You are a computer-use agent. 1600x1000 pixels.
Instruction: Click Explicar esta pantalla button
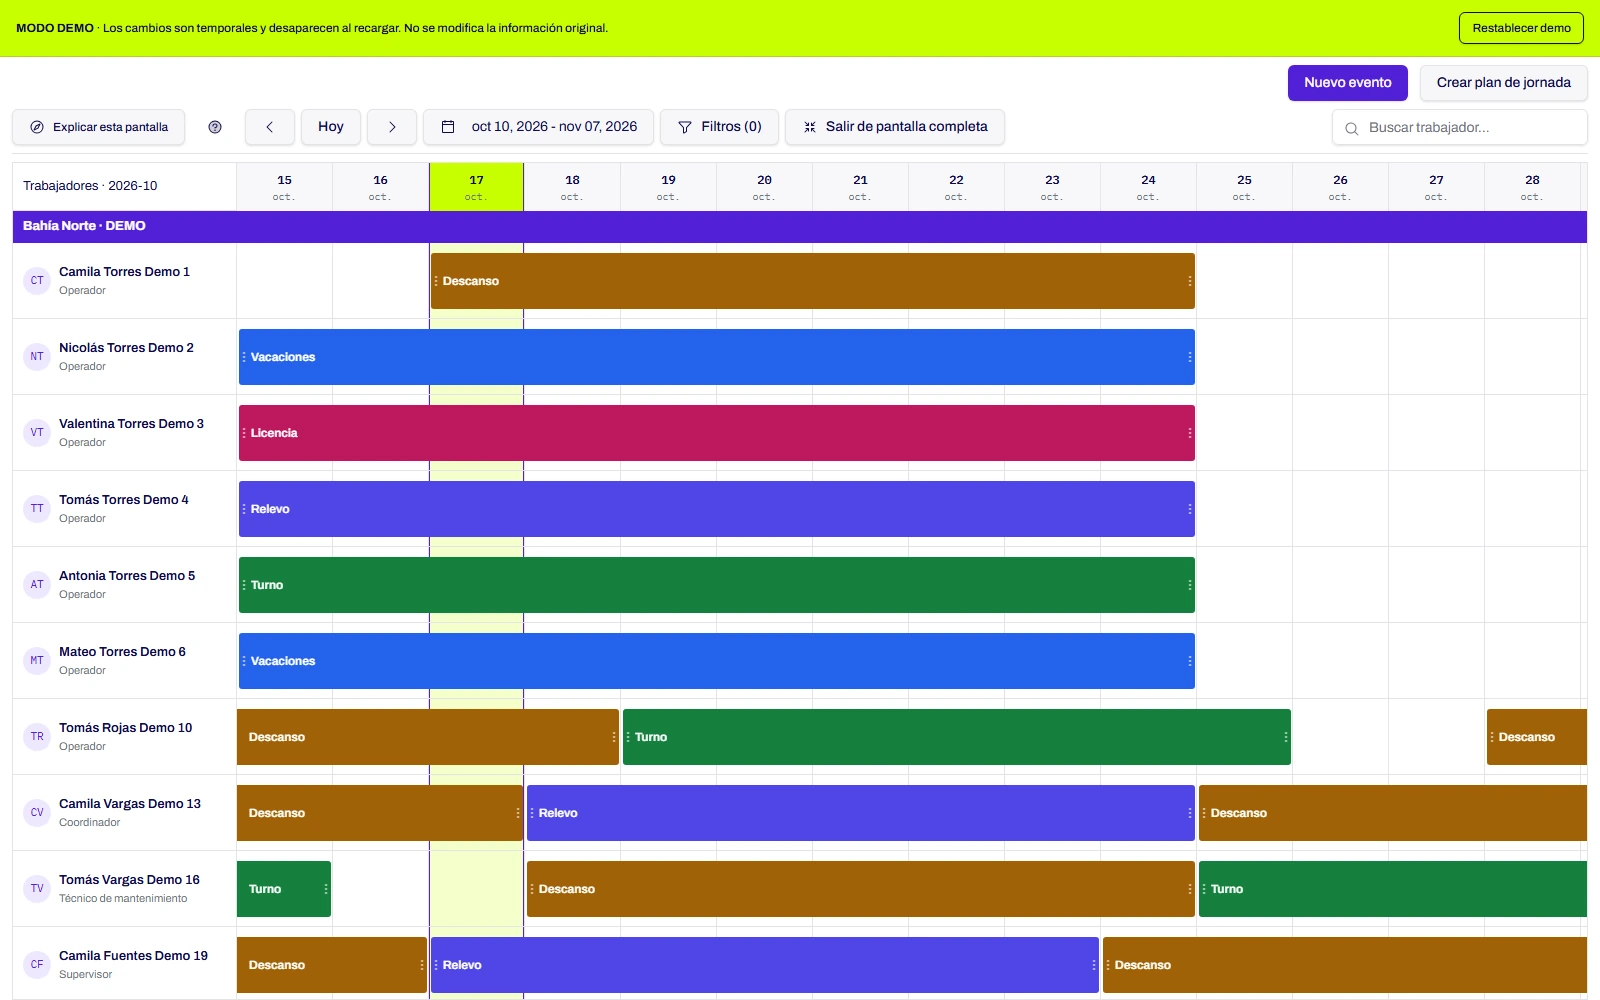pyautogui.click(x=99, y=127)
